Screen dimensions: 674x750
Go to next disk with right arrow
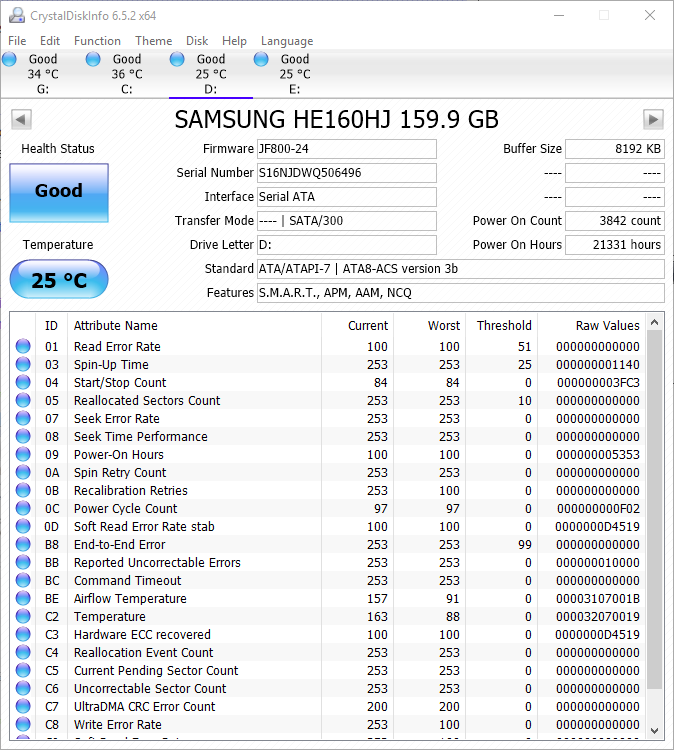coord(653,119)
